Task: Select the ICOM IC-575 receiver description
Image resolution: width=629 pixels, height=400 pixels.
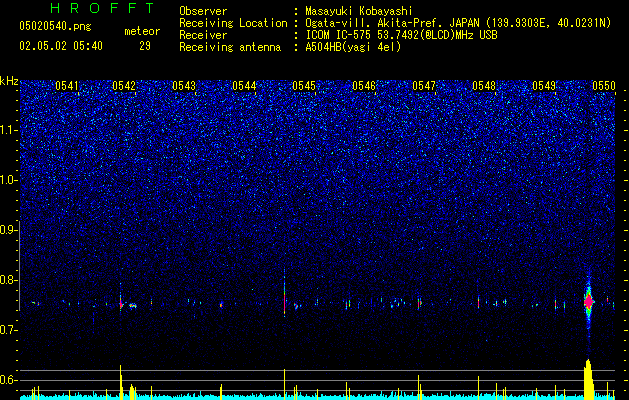Action: tap(401, 35)
